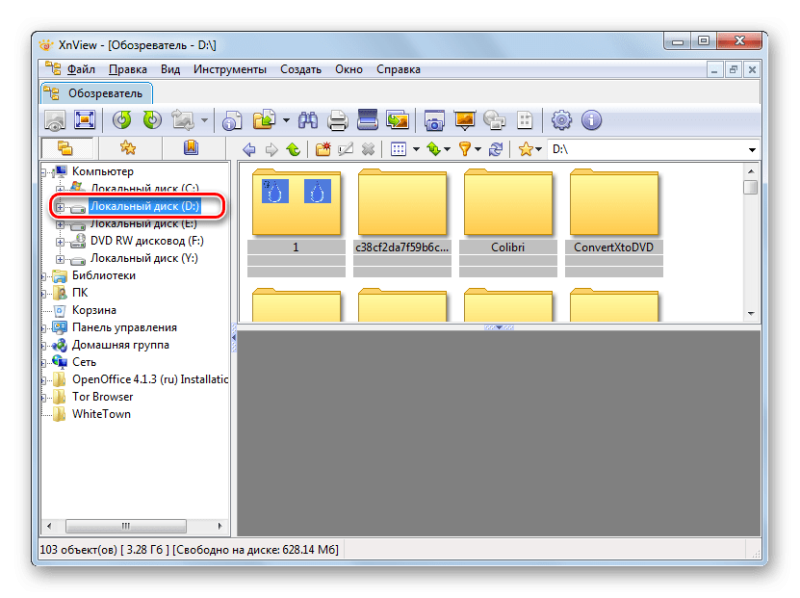Open the Создать menu

tap(301, 69)
